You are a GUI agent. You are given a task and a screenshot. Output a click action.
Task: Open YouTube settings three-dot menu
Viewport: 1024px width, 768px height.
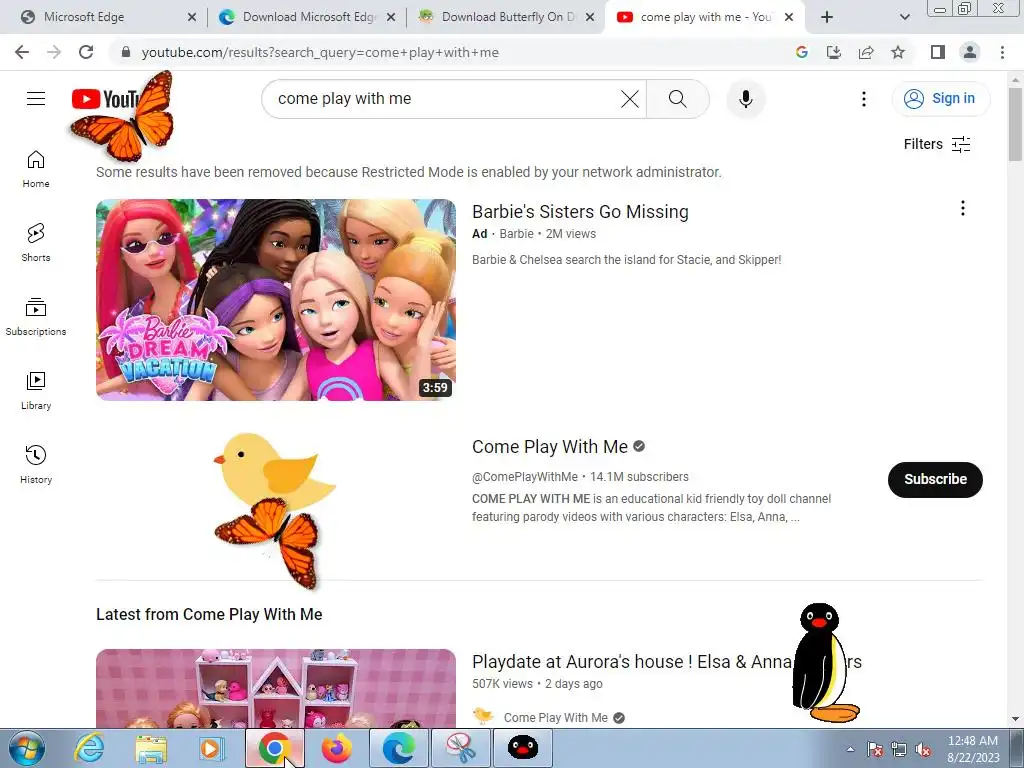click(863, 99)
